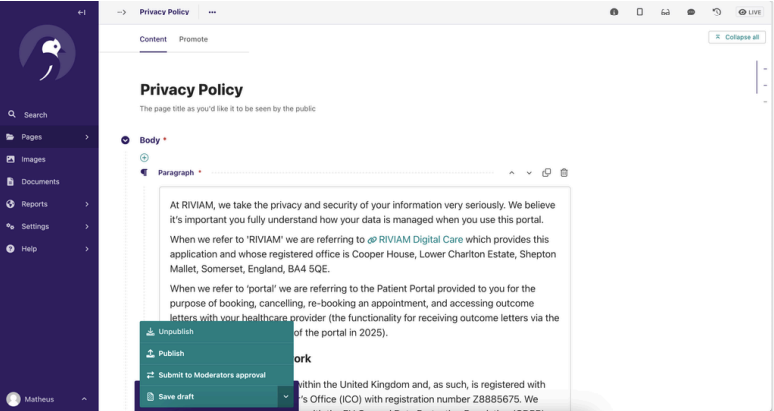Switch to the Promote tab
The width and height of the screenshot is (774, 411).
[193, 39]
